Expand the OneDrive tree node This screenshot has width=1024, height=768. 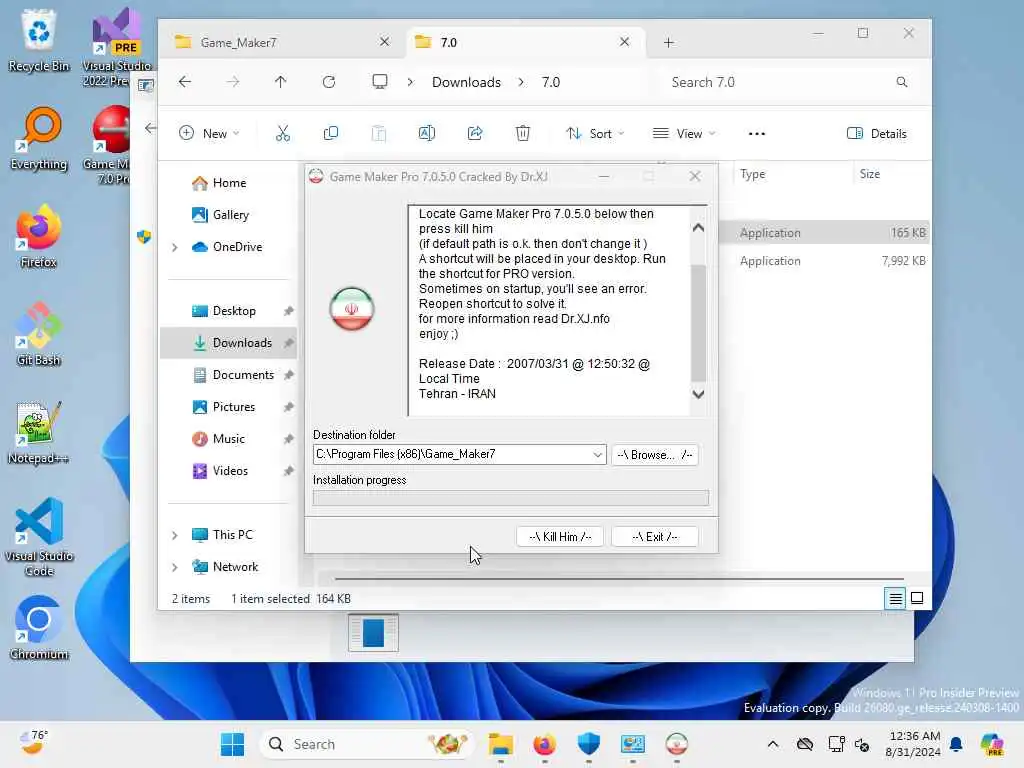174,247
